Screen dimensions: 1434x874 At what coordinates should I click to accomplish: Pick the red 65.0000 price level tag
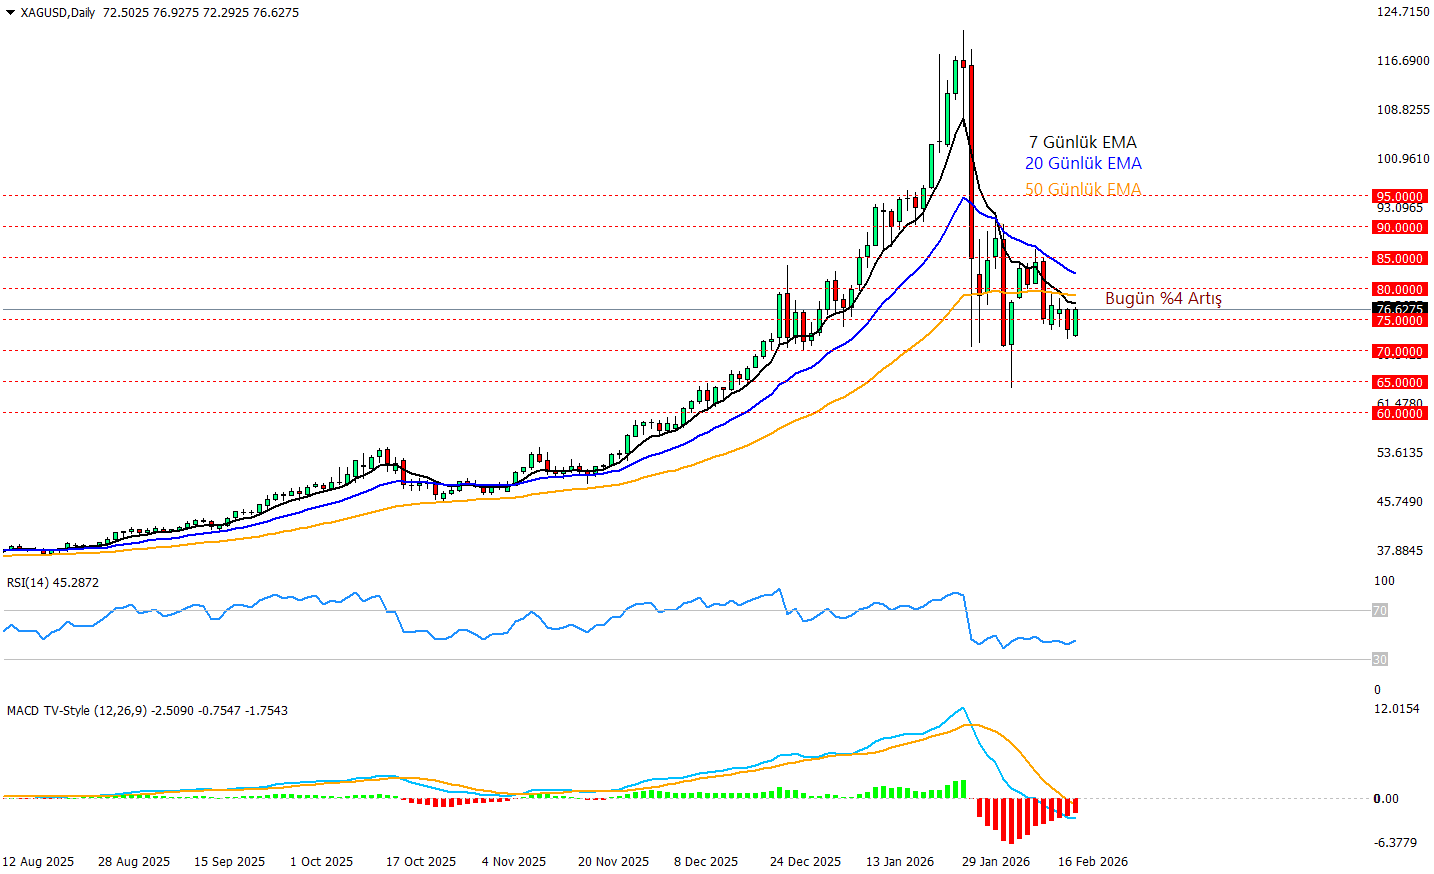pos(1398,383)
